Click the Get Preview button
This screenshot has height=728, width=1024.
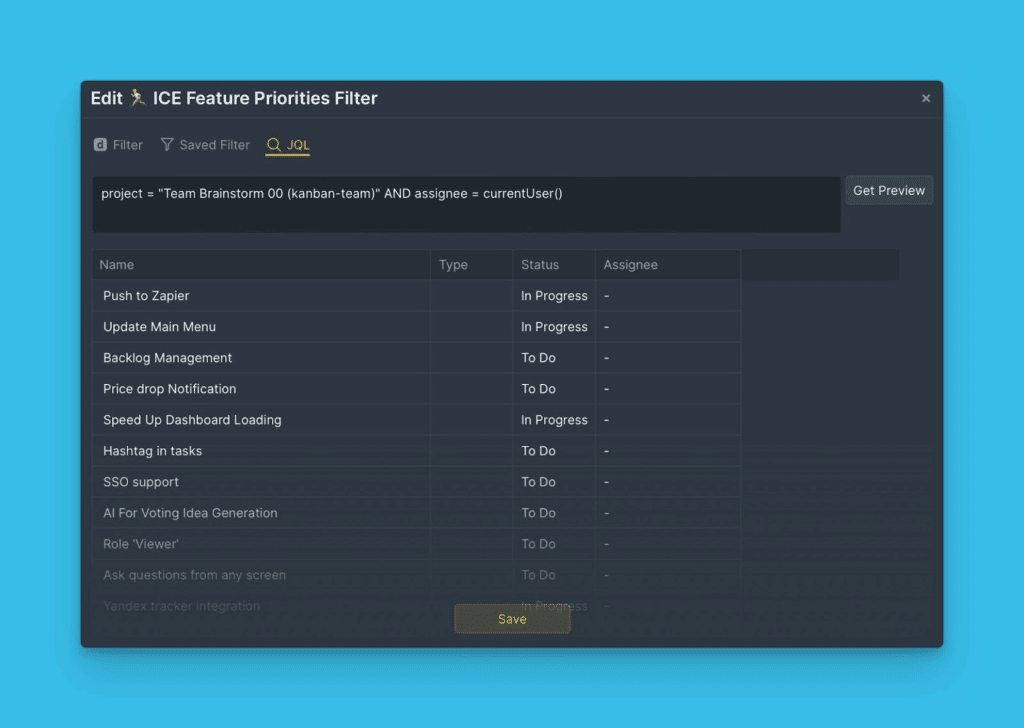tap(889, 190)
